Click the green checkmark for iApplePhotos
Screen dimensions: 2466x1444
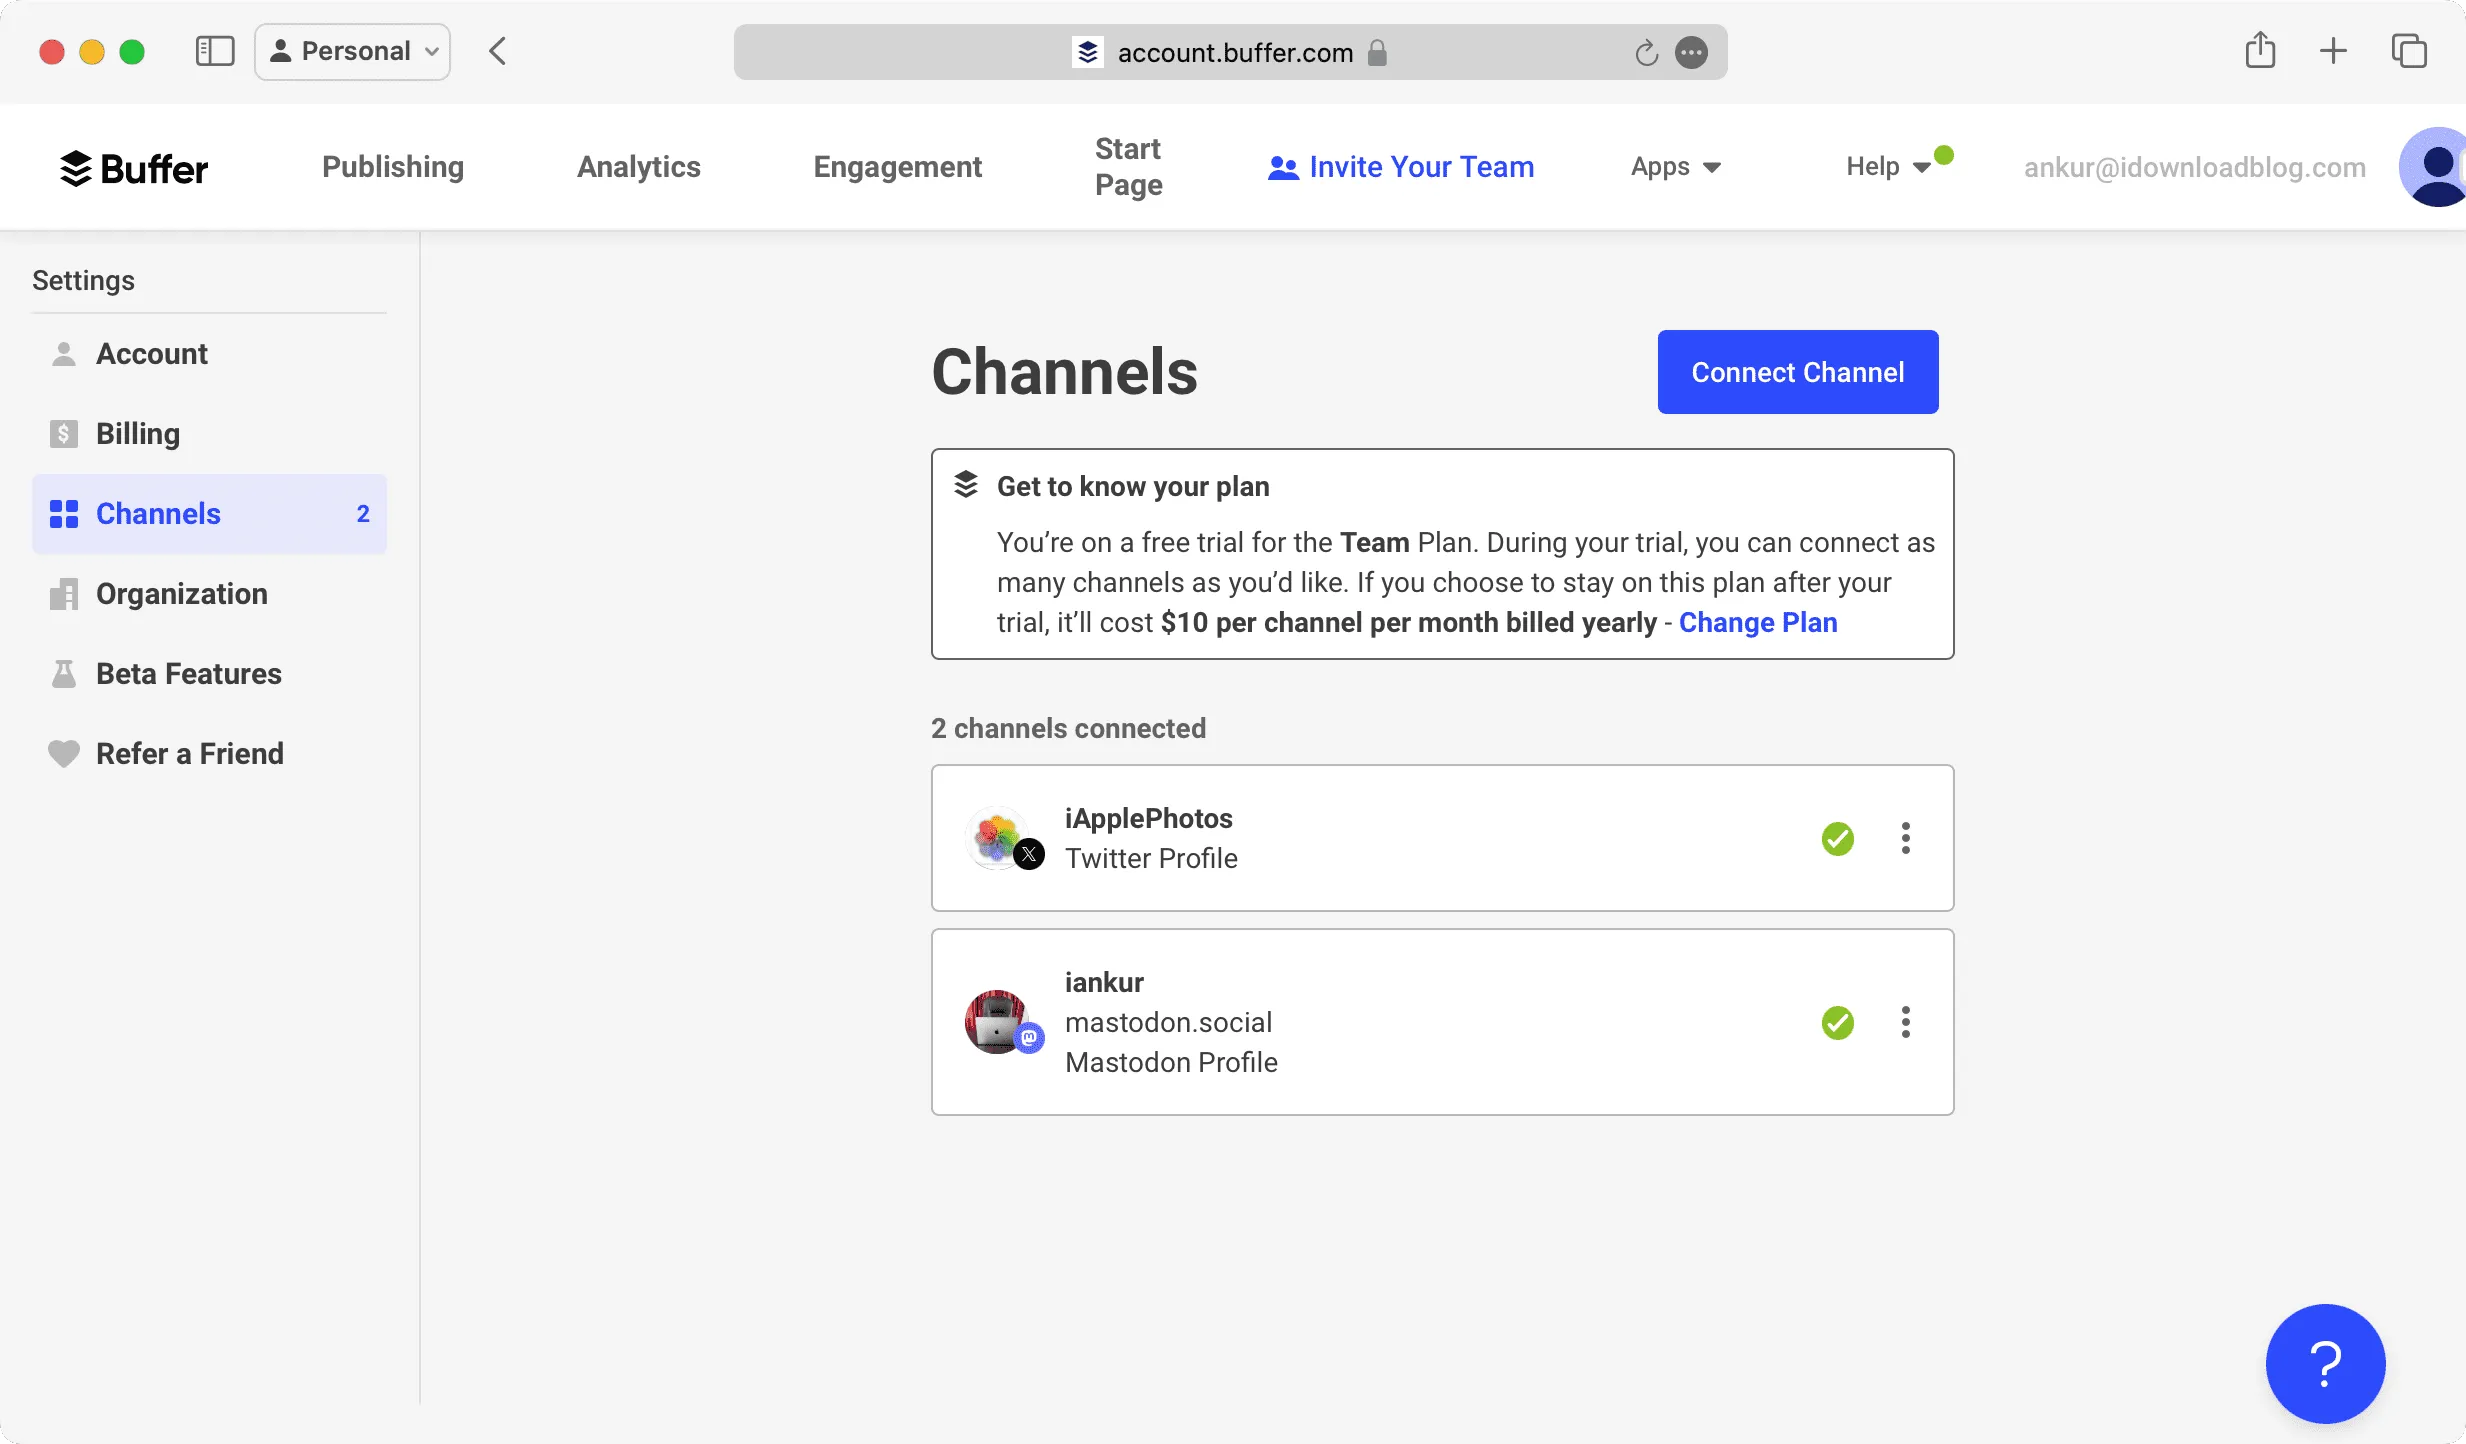pos(1838,838)
